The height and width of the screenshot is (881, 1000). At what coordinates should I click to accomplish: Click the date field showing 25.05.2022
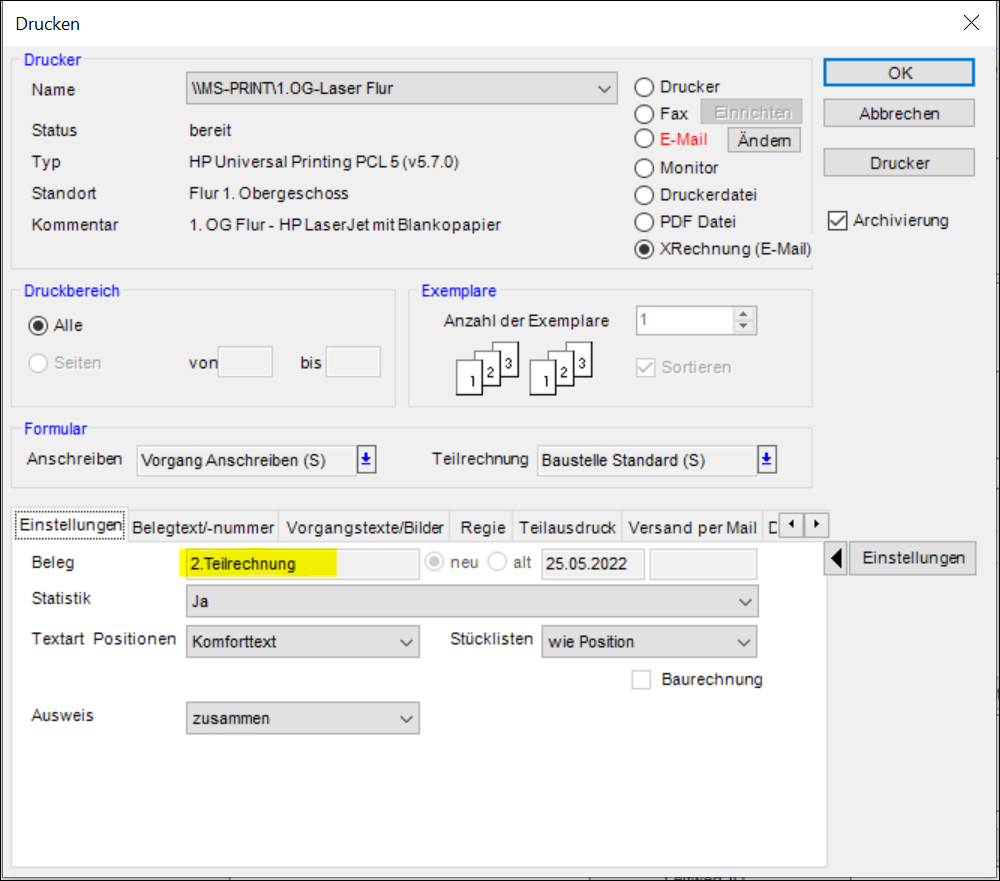pyautogui.click(x=593, y=564)
